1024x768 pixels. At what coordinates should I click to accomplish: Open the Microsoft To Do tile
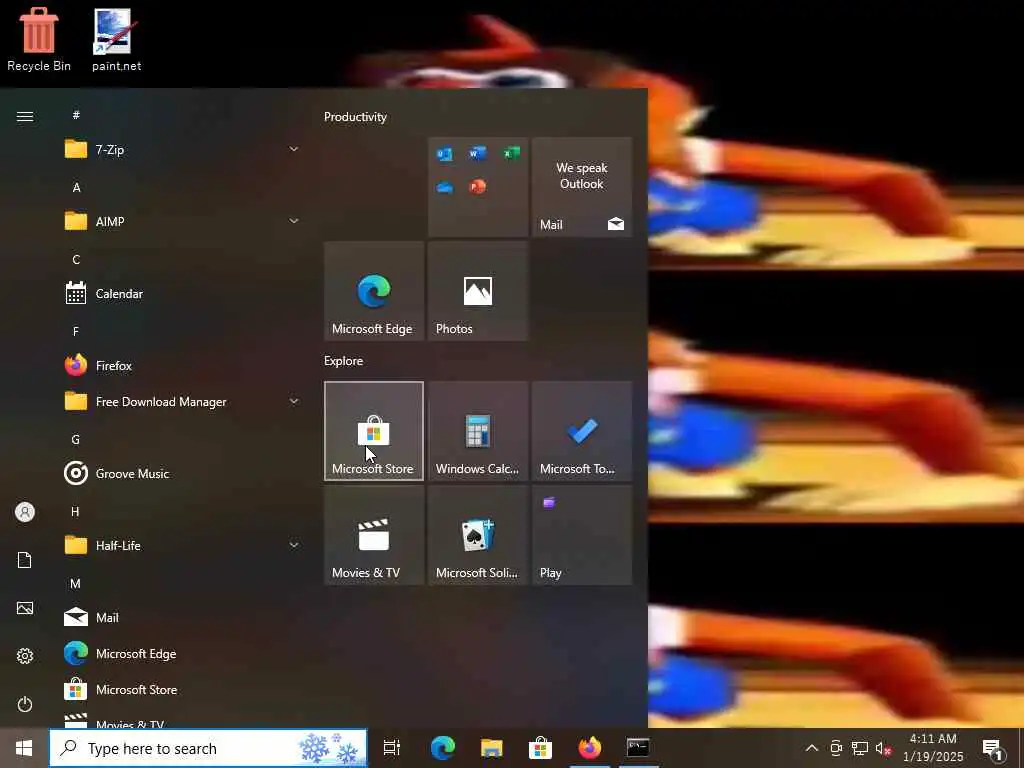tap(582, 431)
